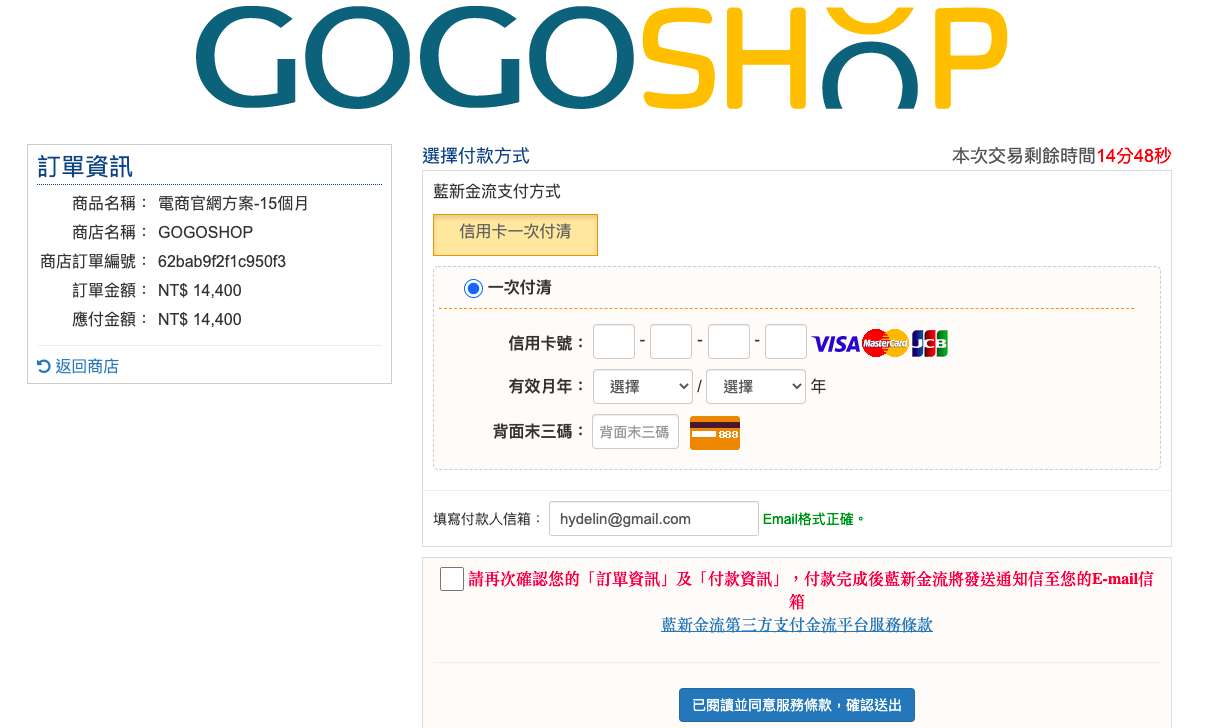Open 藍新金流第三方支付金流平台服務條款 link

[x=797, y=624]
